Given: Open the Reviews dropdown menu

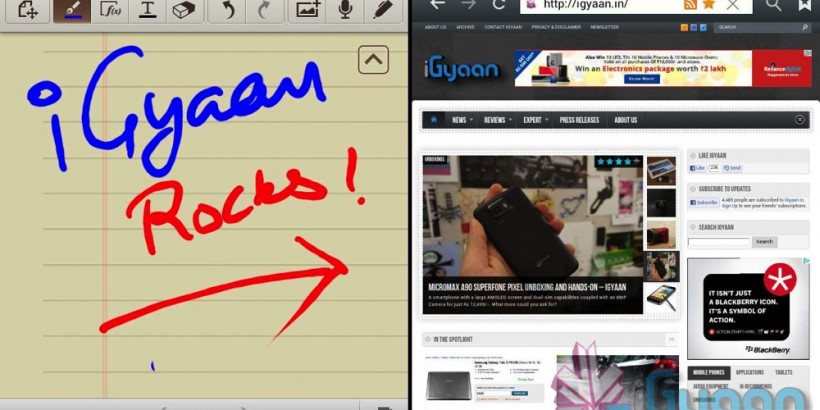Looking at the screenshot, I should (x=498, y=120).
